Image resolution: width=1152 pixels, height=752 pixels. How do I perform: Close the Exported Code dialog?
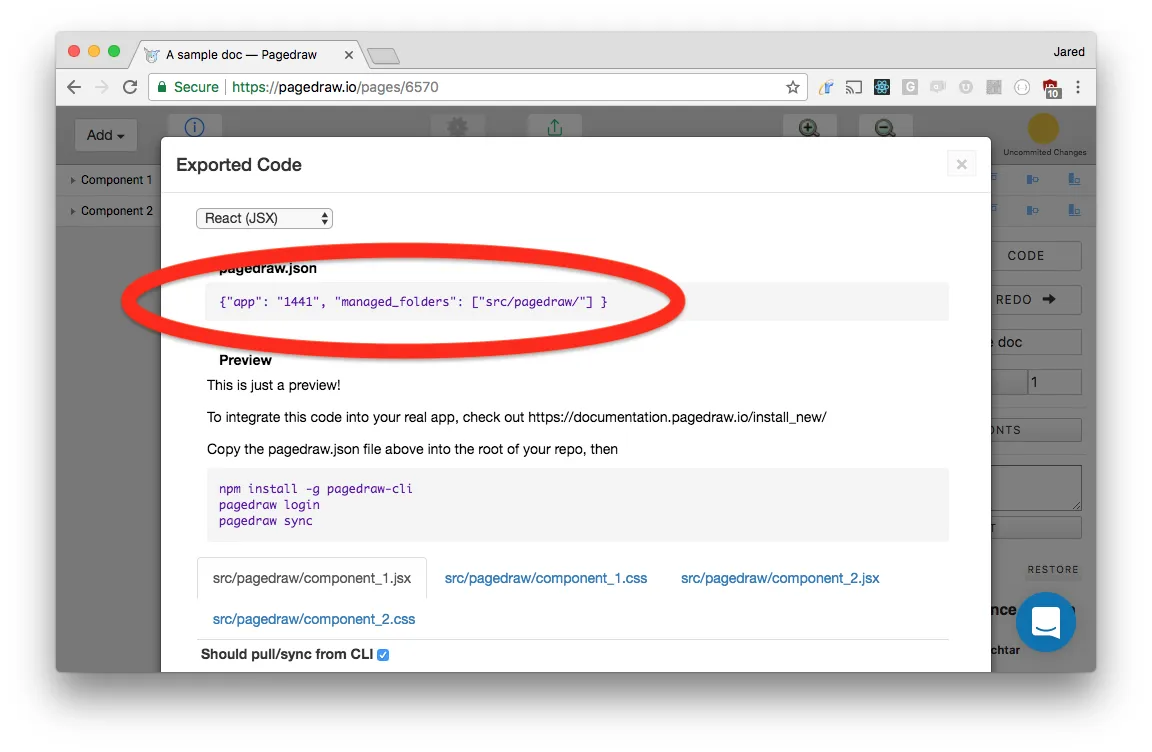(962, 164)
